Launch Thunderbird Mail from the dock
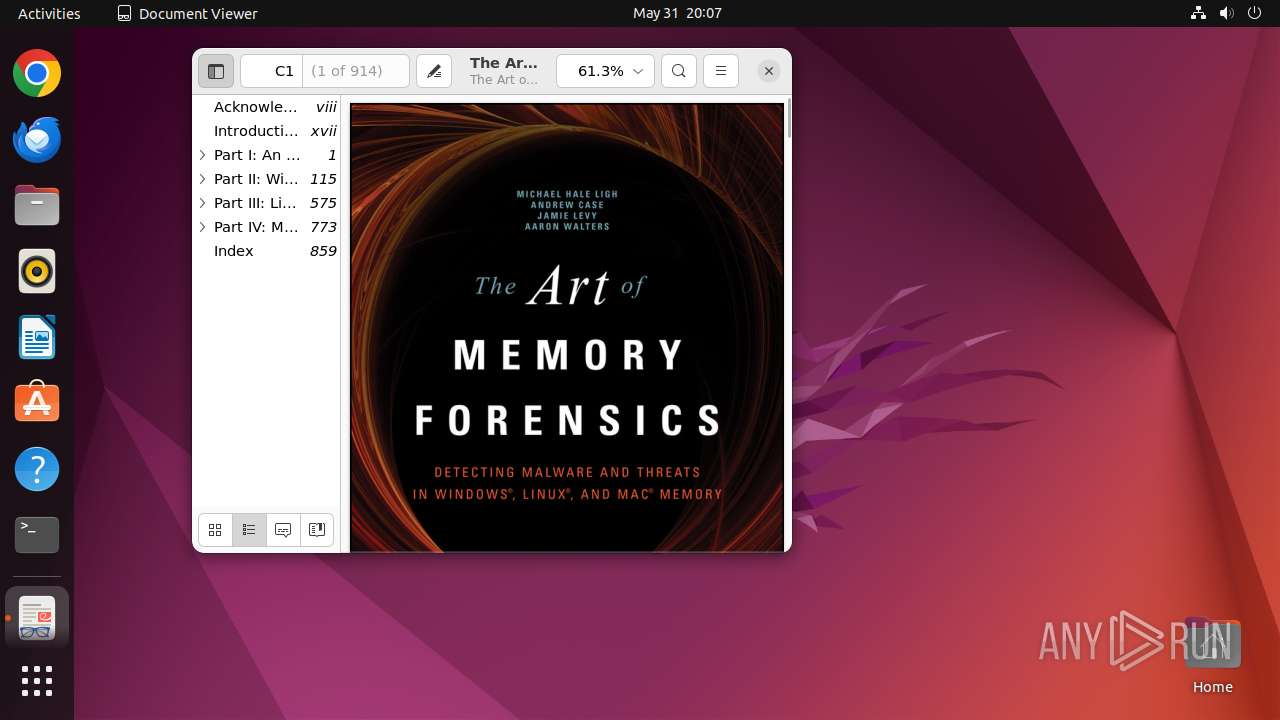This screenshot has width=1280, height=720. tap(37, 140)
